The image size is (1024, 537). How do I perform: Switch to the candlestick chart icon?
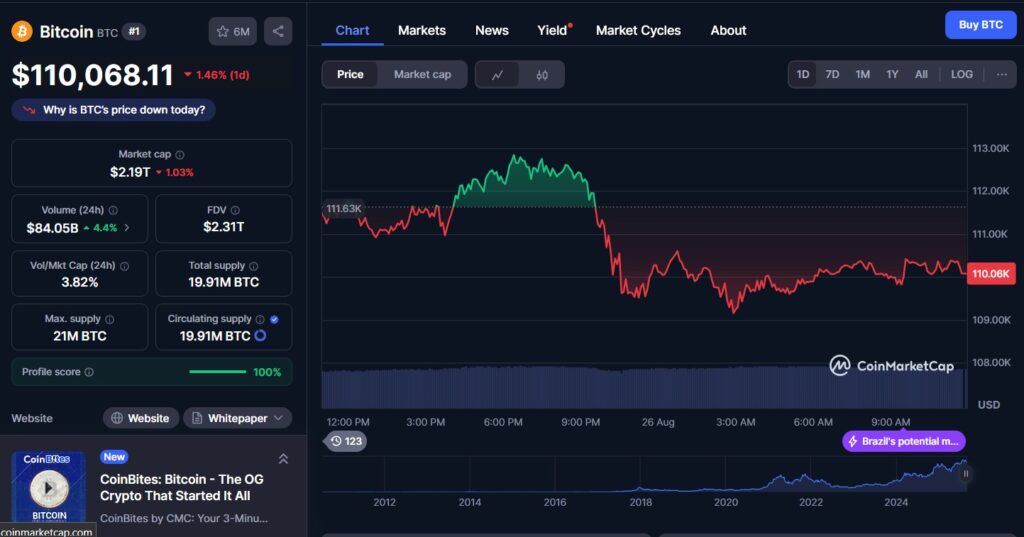pyautogui.click(x=542, y=74)
